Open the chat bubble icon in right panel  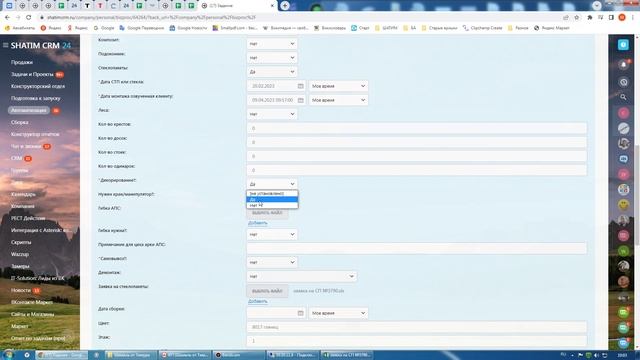[x=623, y=159]
